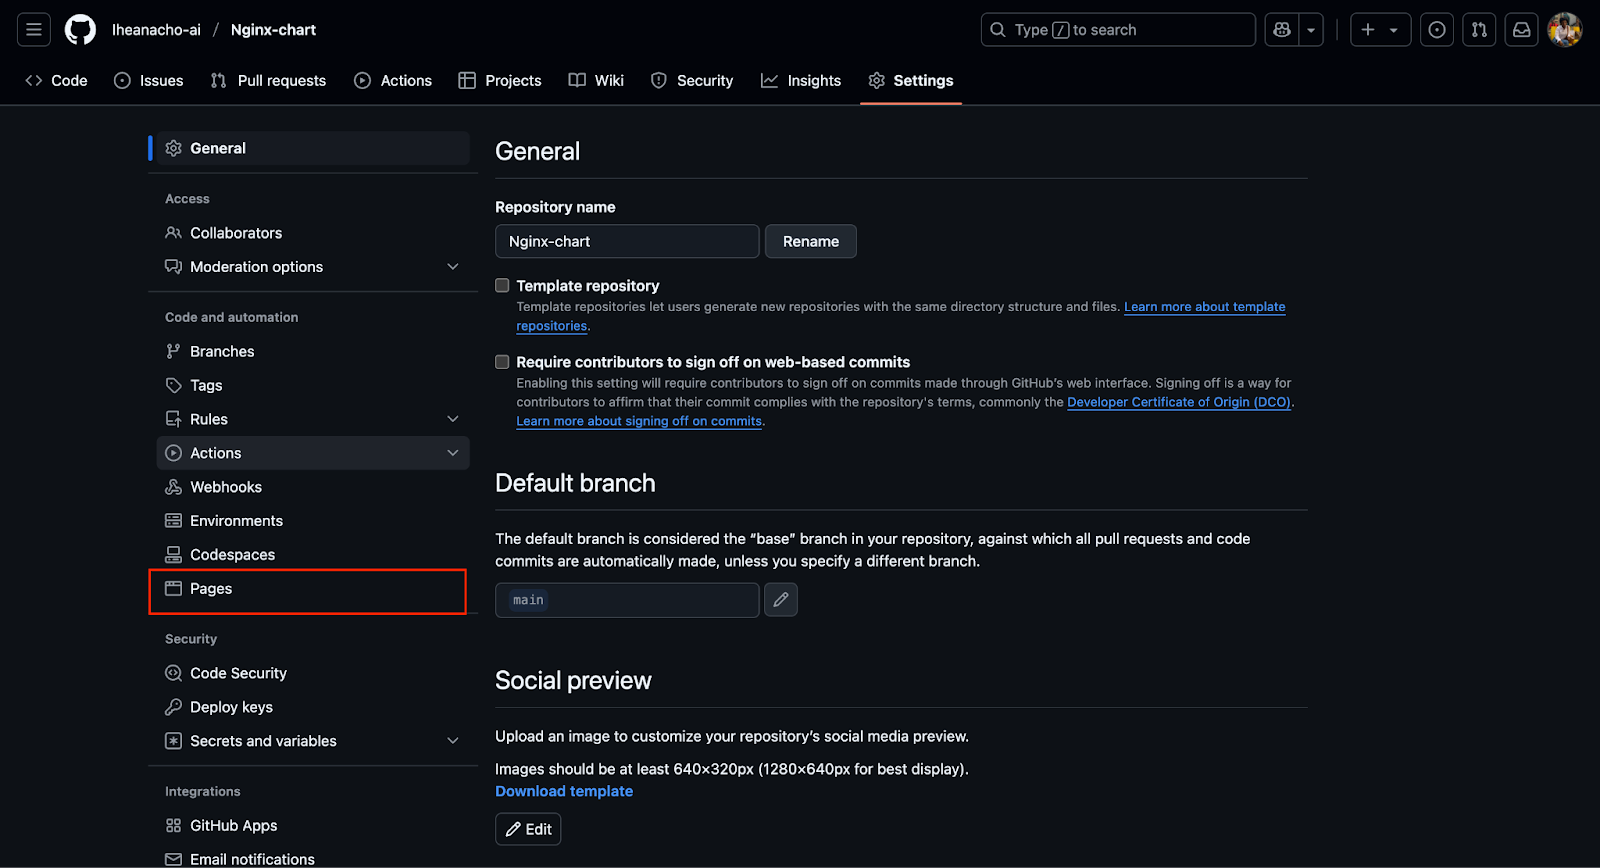Switch to the Actions tab in repo nav
Screen dimensions: 1600x868
pyautogui.click(x=393, y=80)
